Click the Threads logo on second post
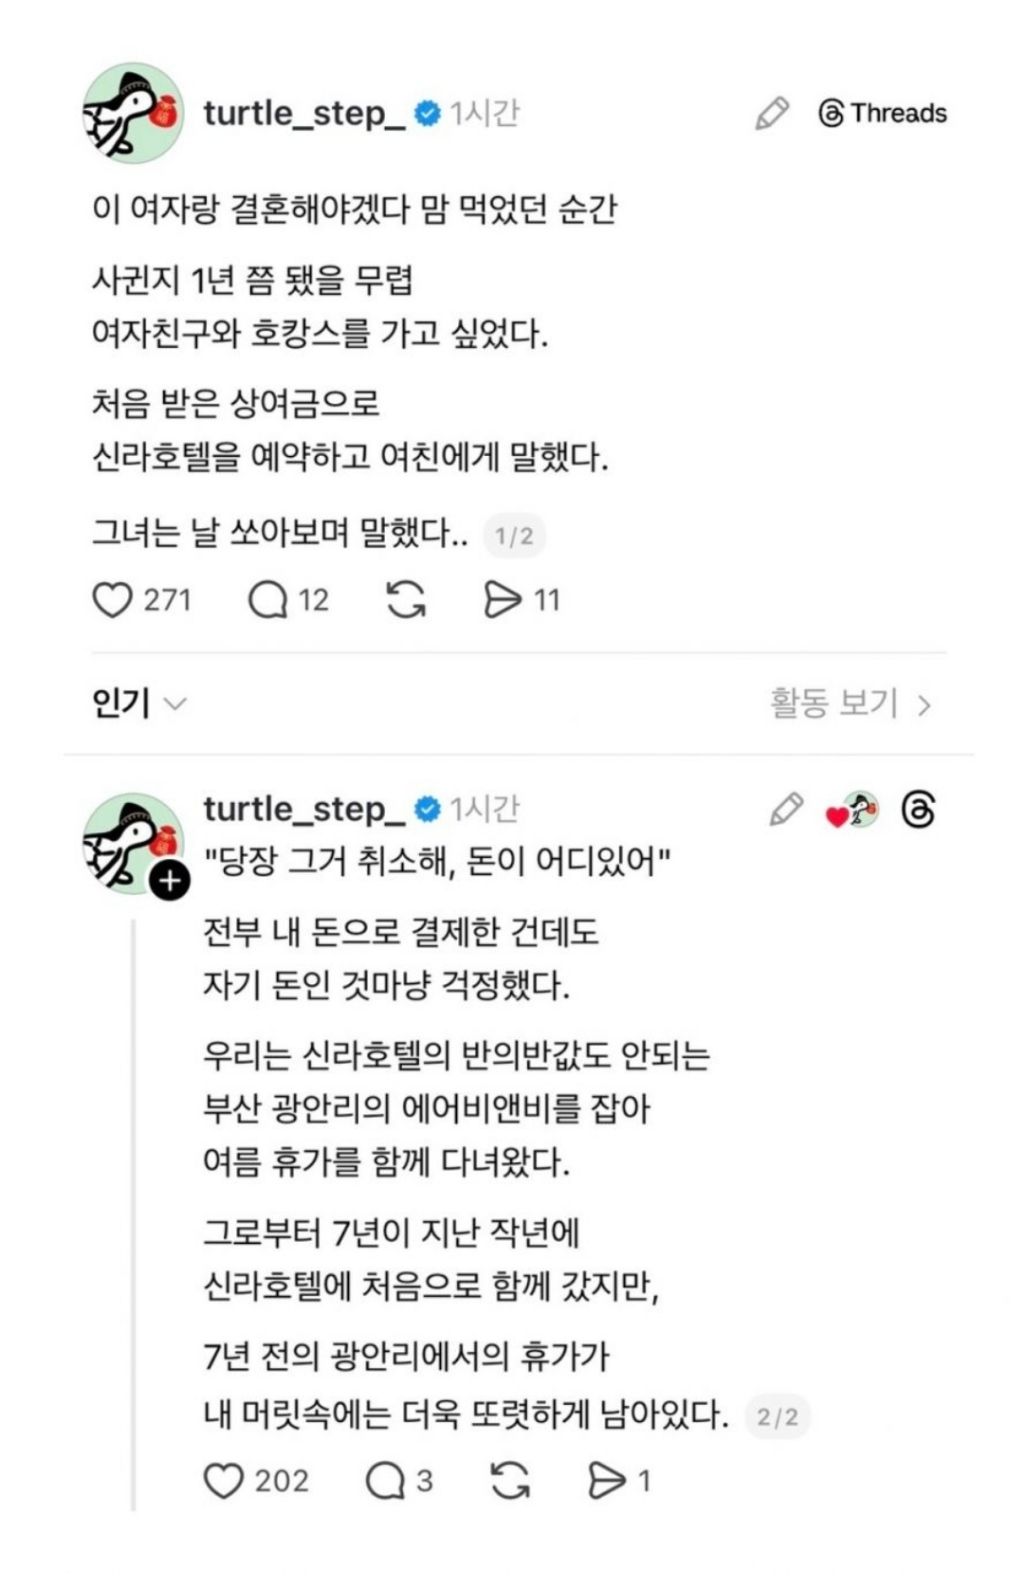Viewport: 1024px width, 1587px height. pyautogui.click(x=918, y=809)
